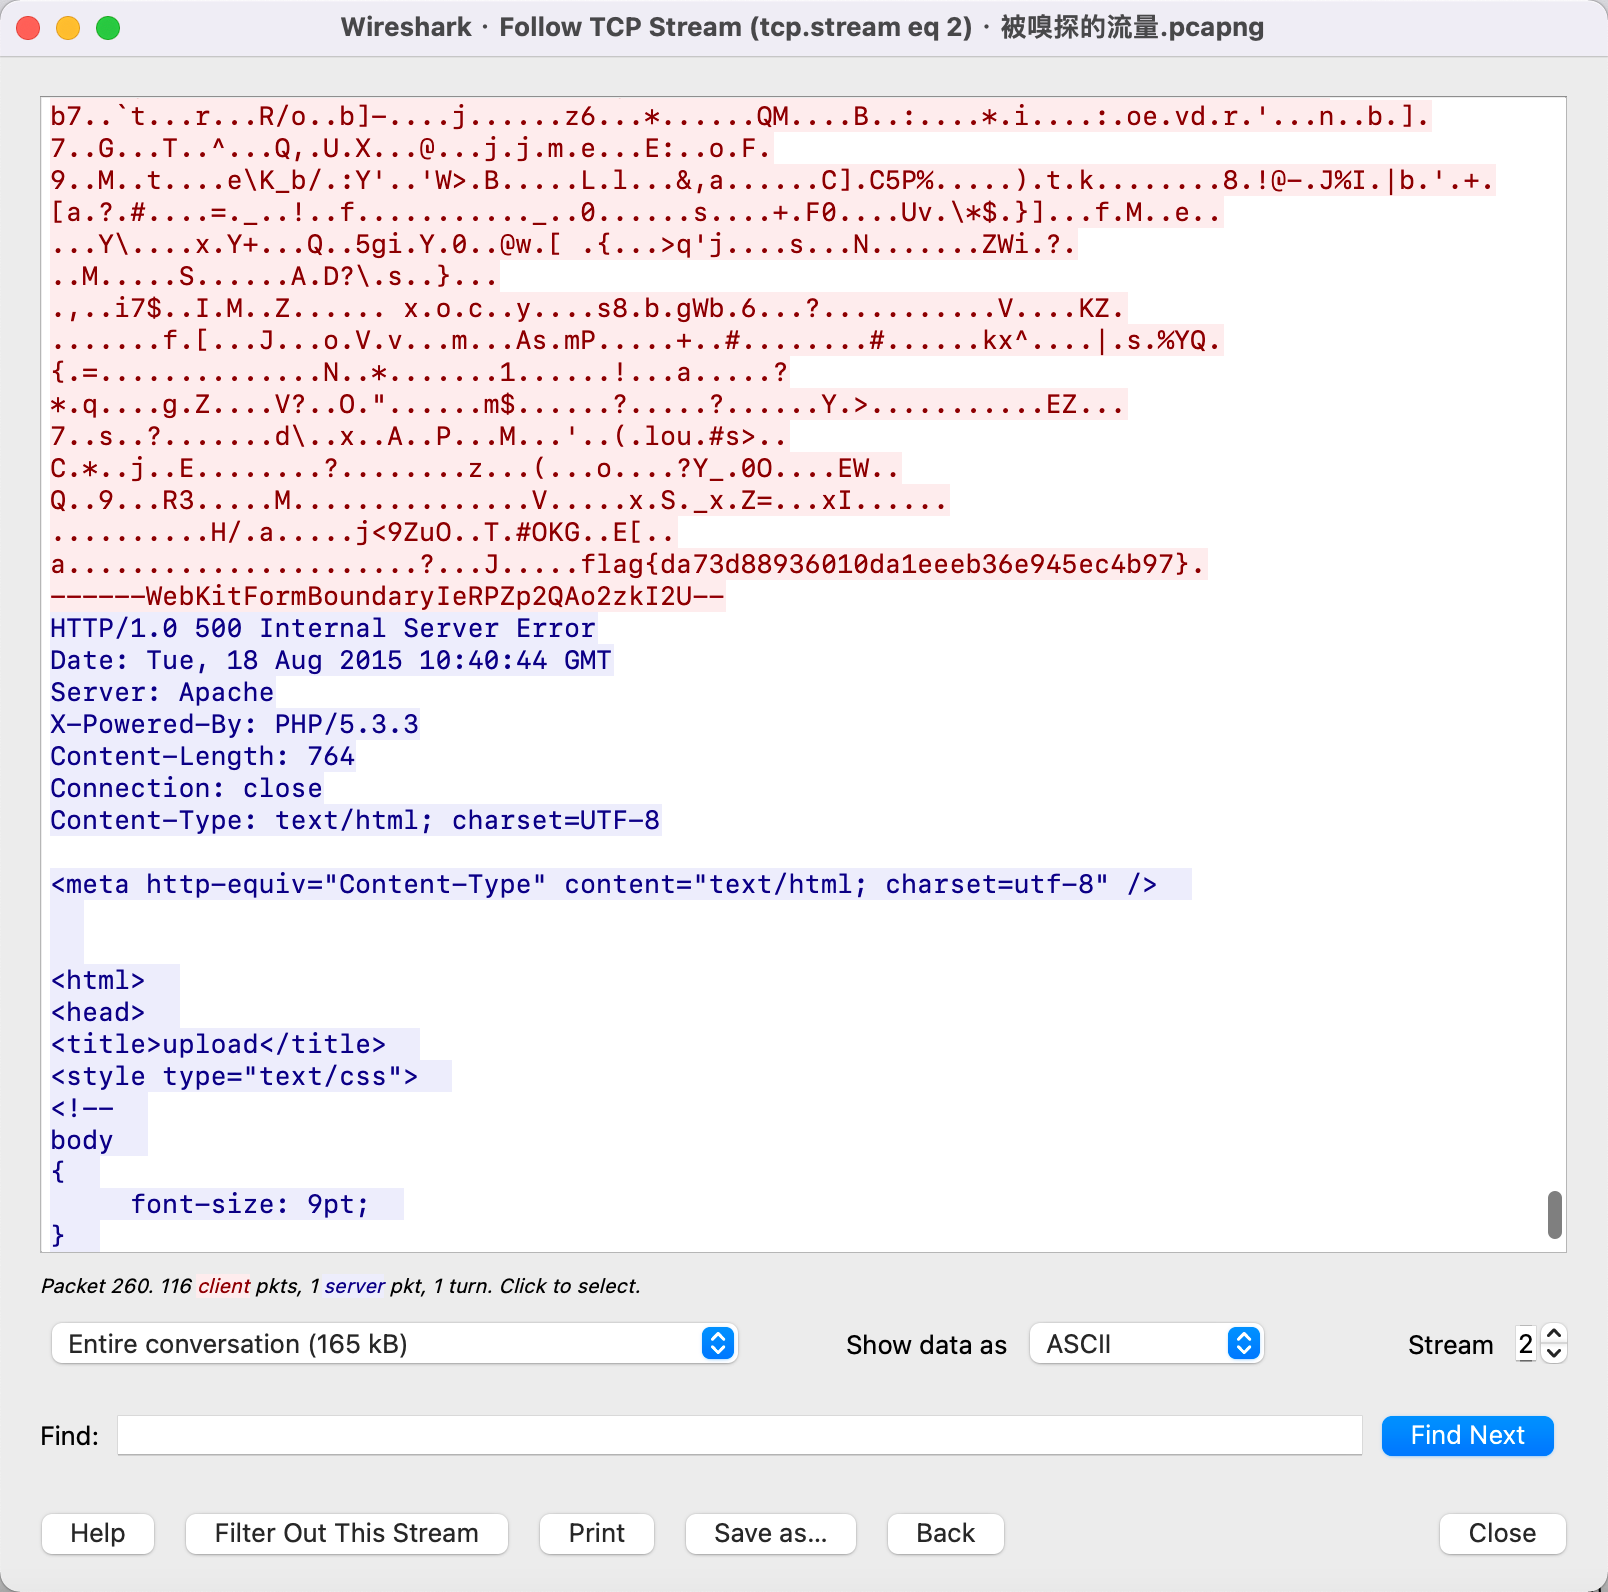This screenshot has width=1608, height=1592.
Task: Click the Content-Length: 764 line
Action: click(203, 756)
